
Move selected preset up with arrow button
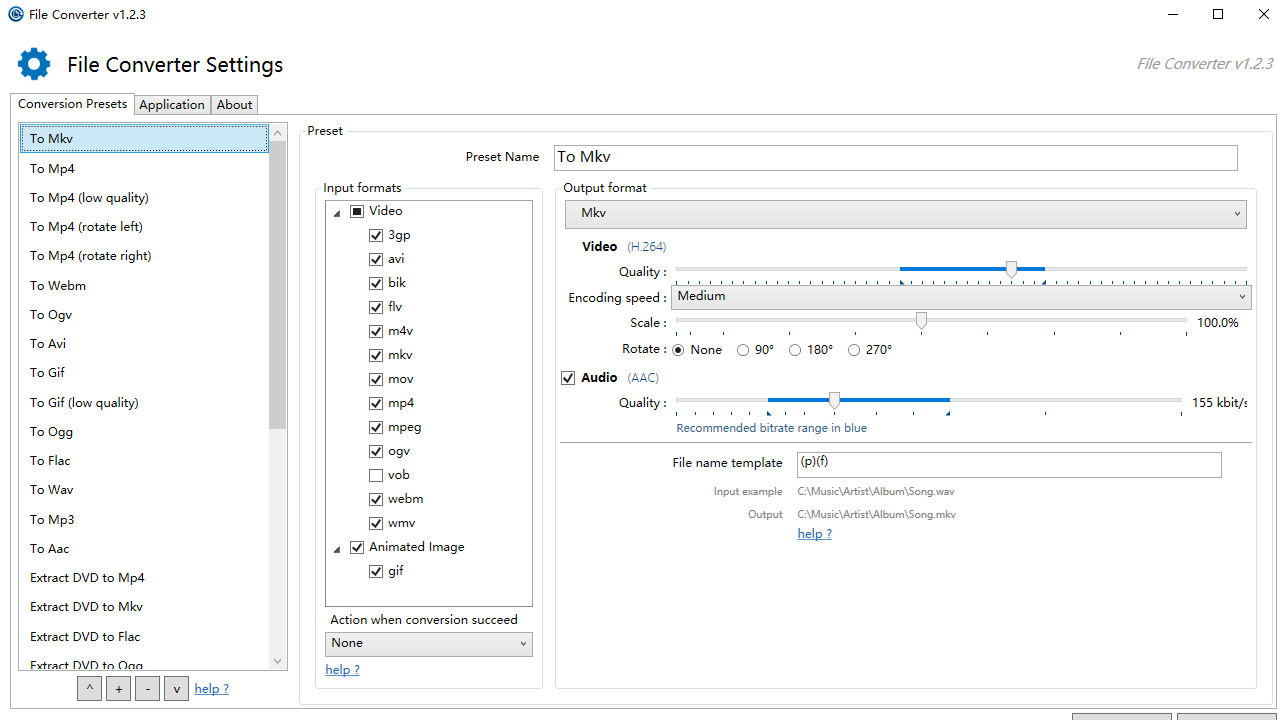[x=89, y=688]
